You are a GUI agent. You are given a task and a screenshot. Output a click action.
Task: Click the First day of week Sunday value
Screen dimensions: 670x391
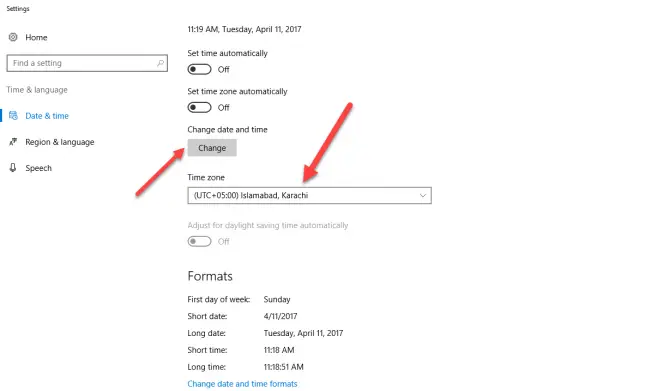pyautogui.click(x=277, y=300)
